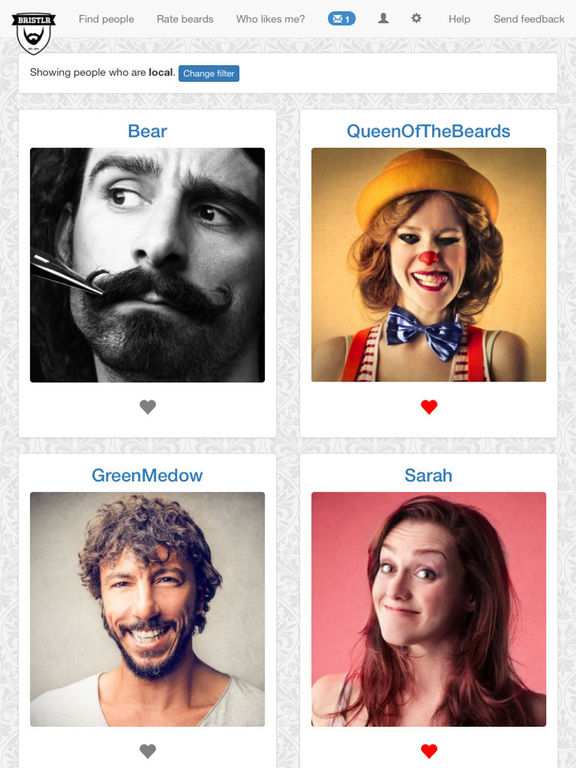Open the Find people menu item
576x768 pixels.
coord(106,19)
